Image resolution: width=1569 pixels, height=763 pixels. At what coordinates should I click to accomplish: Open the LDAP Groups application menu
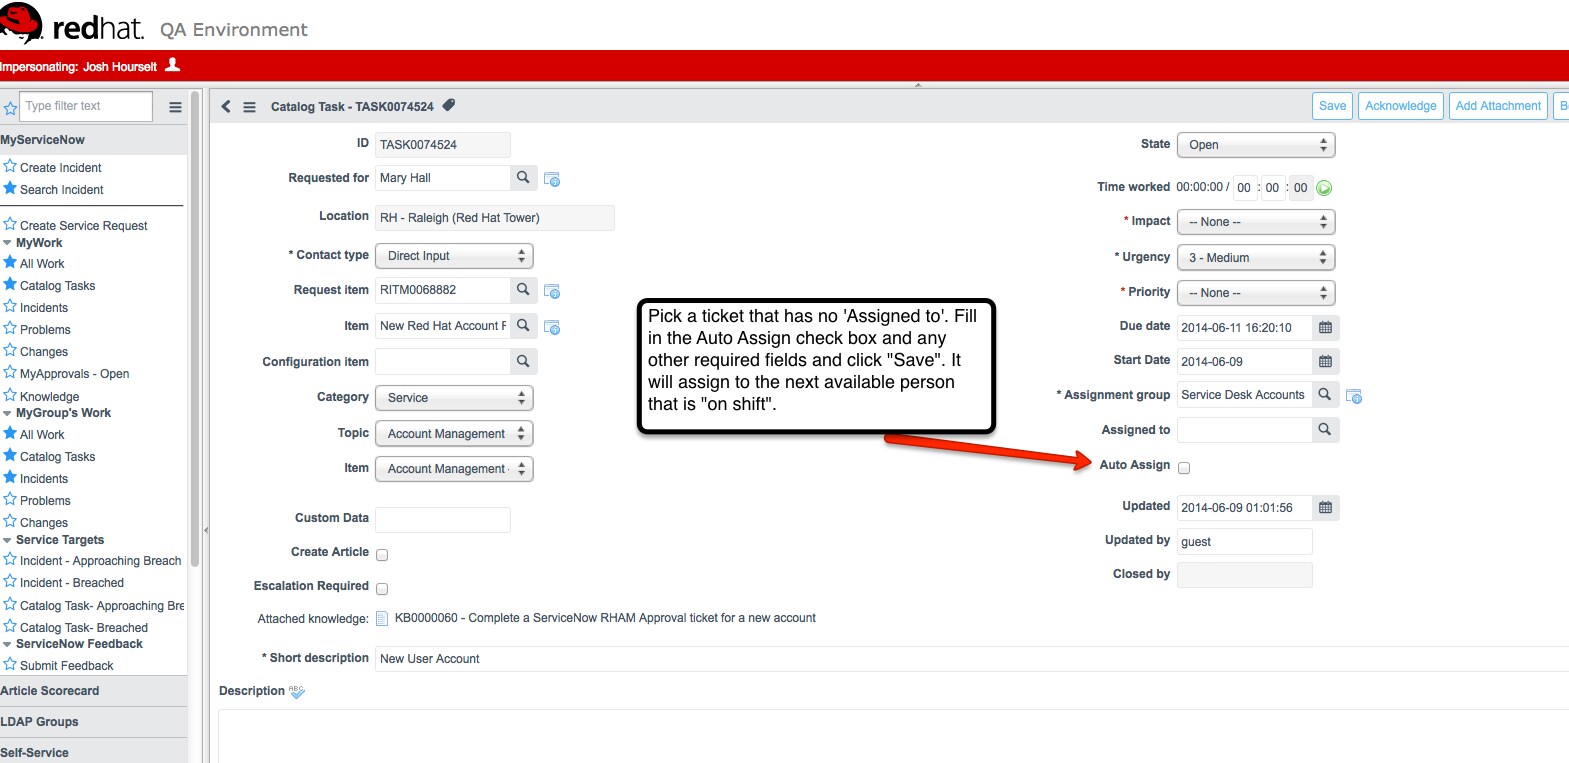pos(93,722)
